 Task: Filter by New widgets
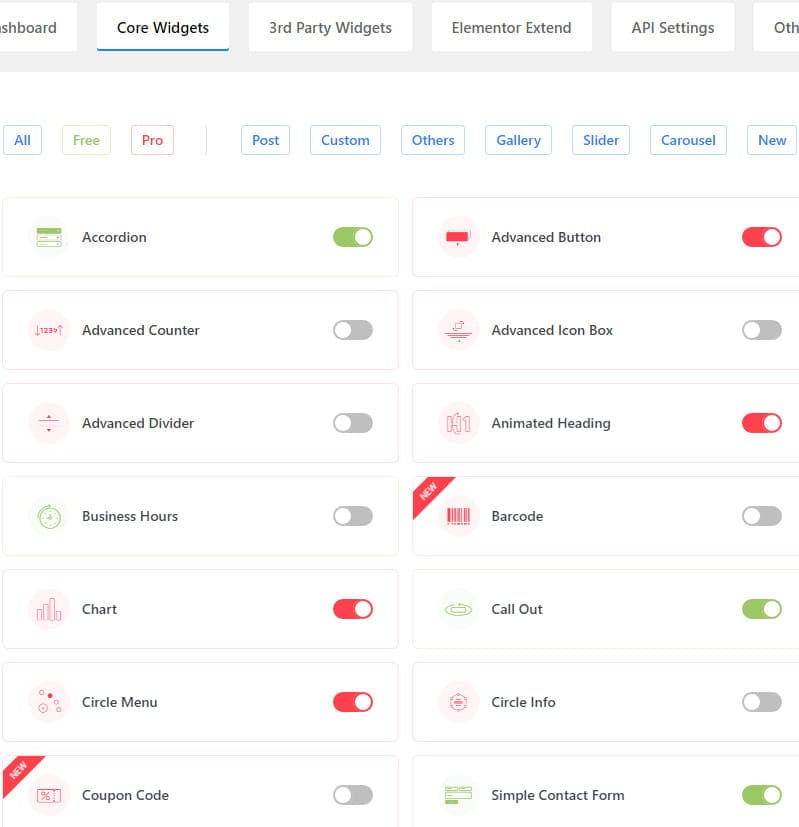pos(772,140)
